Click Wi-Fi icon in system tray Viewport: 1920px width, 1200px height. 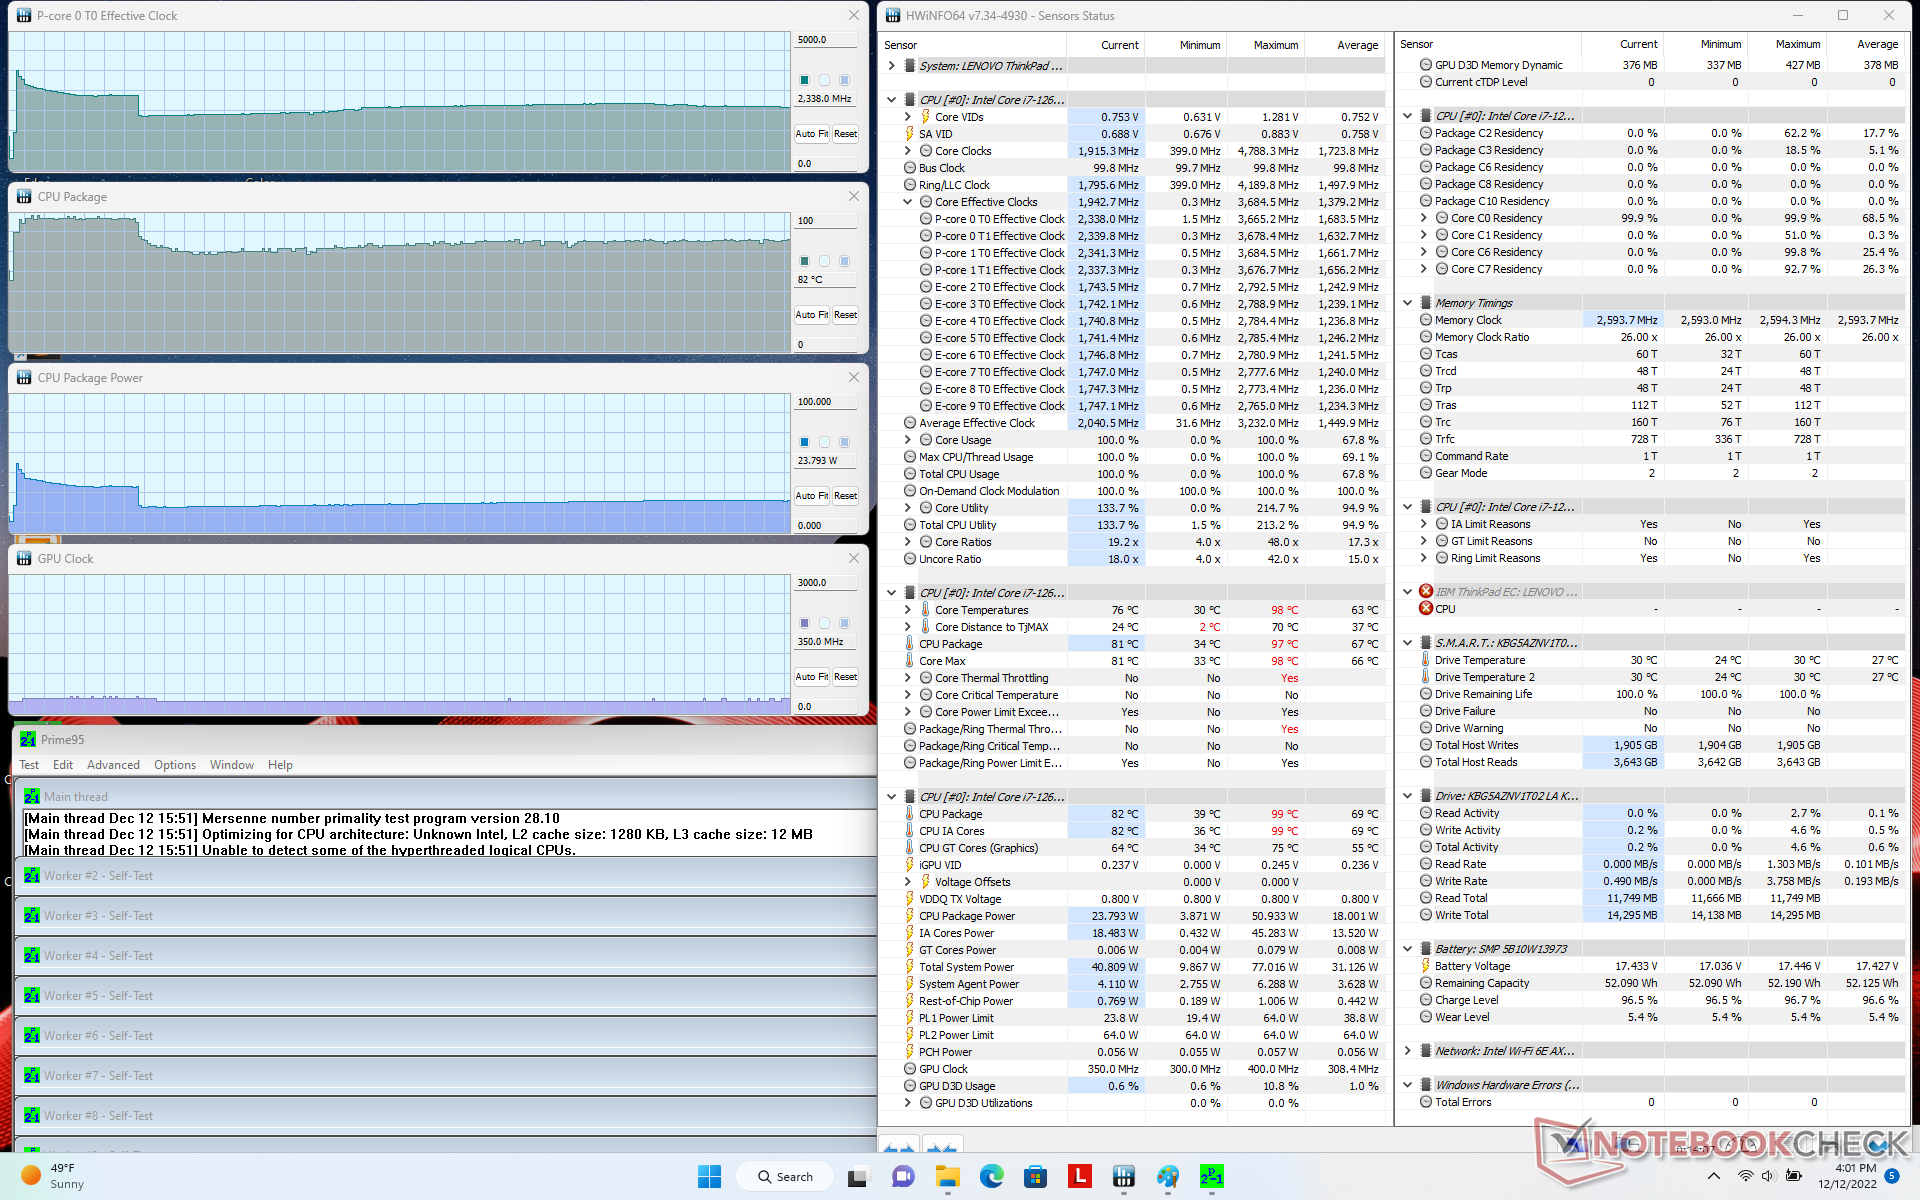click(1745, 1177)
